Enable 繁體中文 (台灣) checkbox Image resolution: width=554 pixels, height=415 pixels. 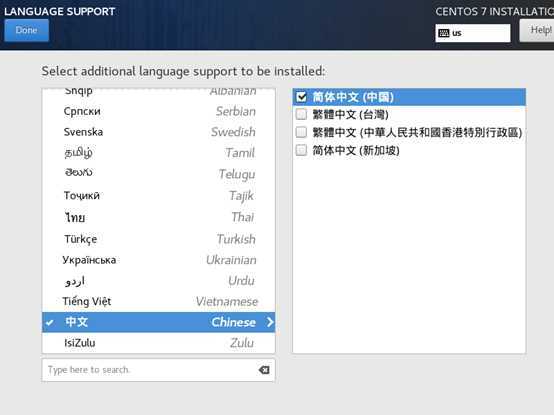coord(301,114)
